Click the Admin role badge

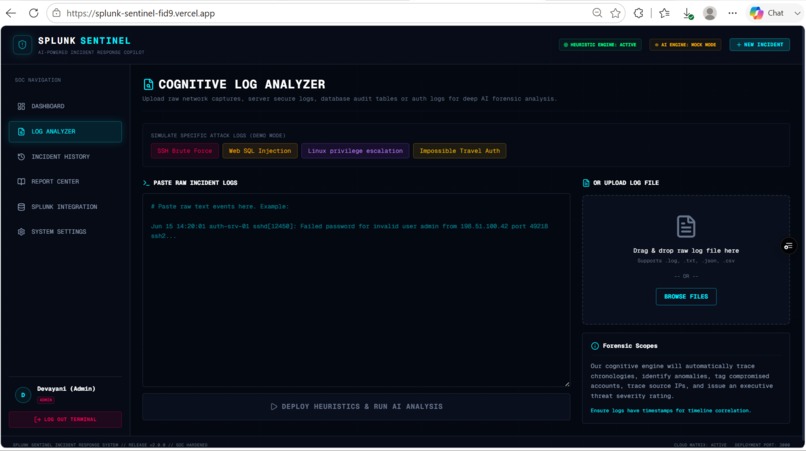click(x=46, y=400)
